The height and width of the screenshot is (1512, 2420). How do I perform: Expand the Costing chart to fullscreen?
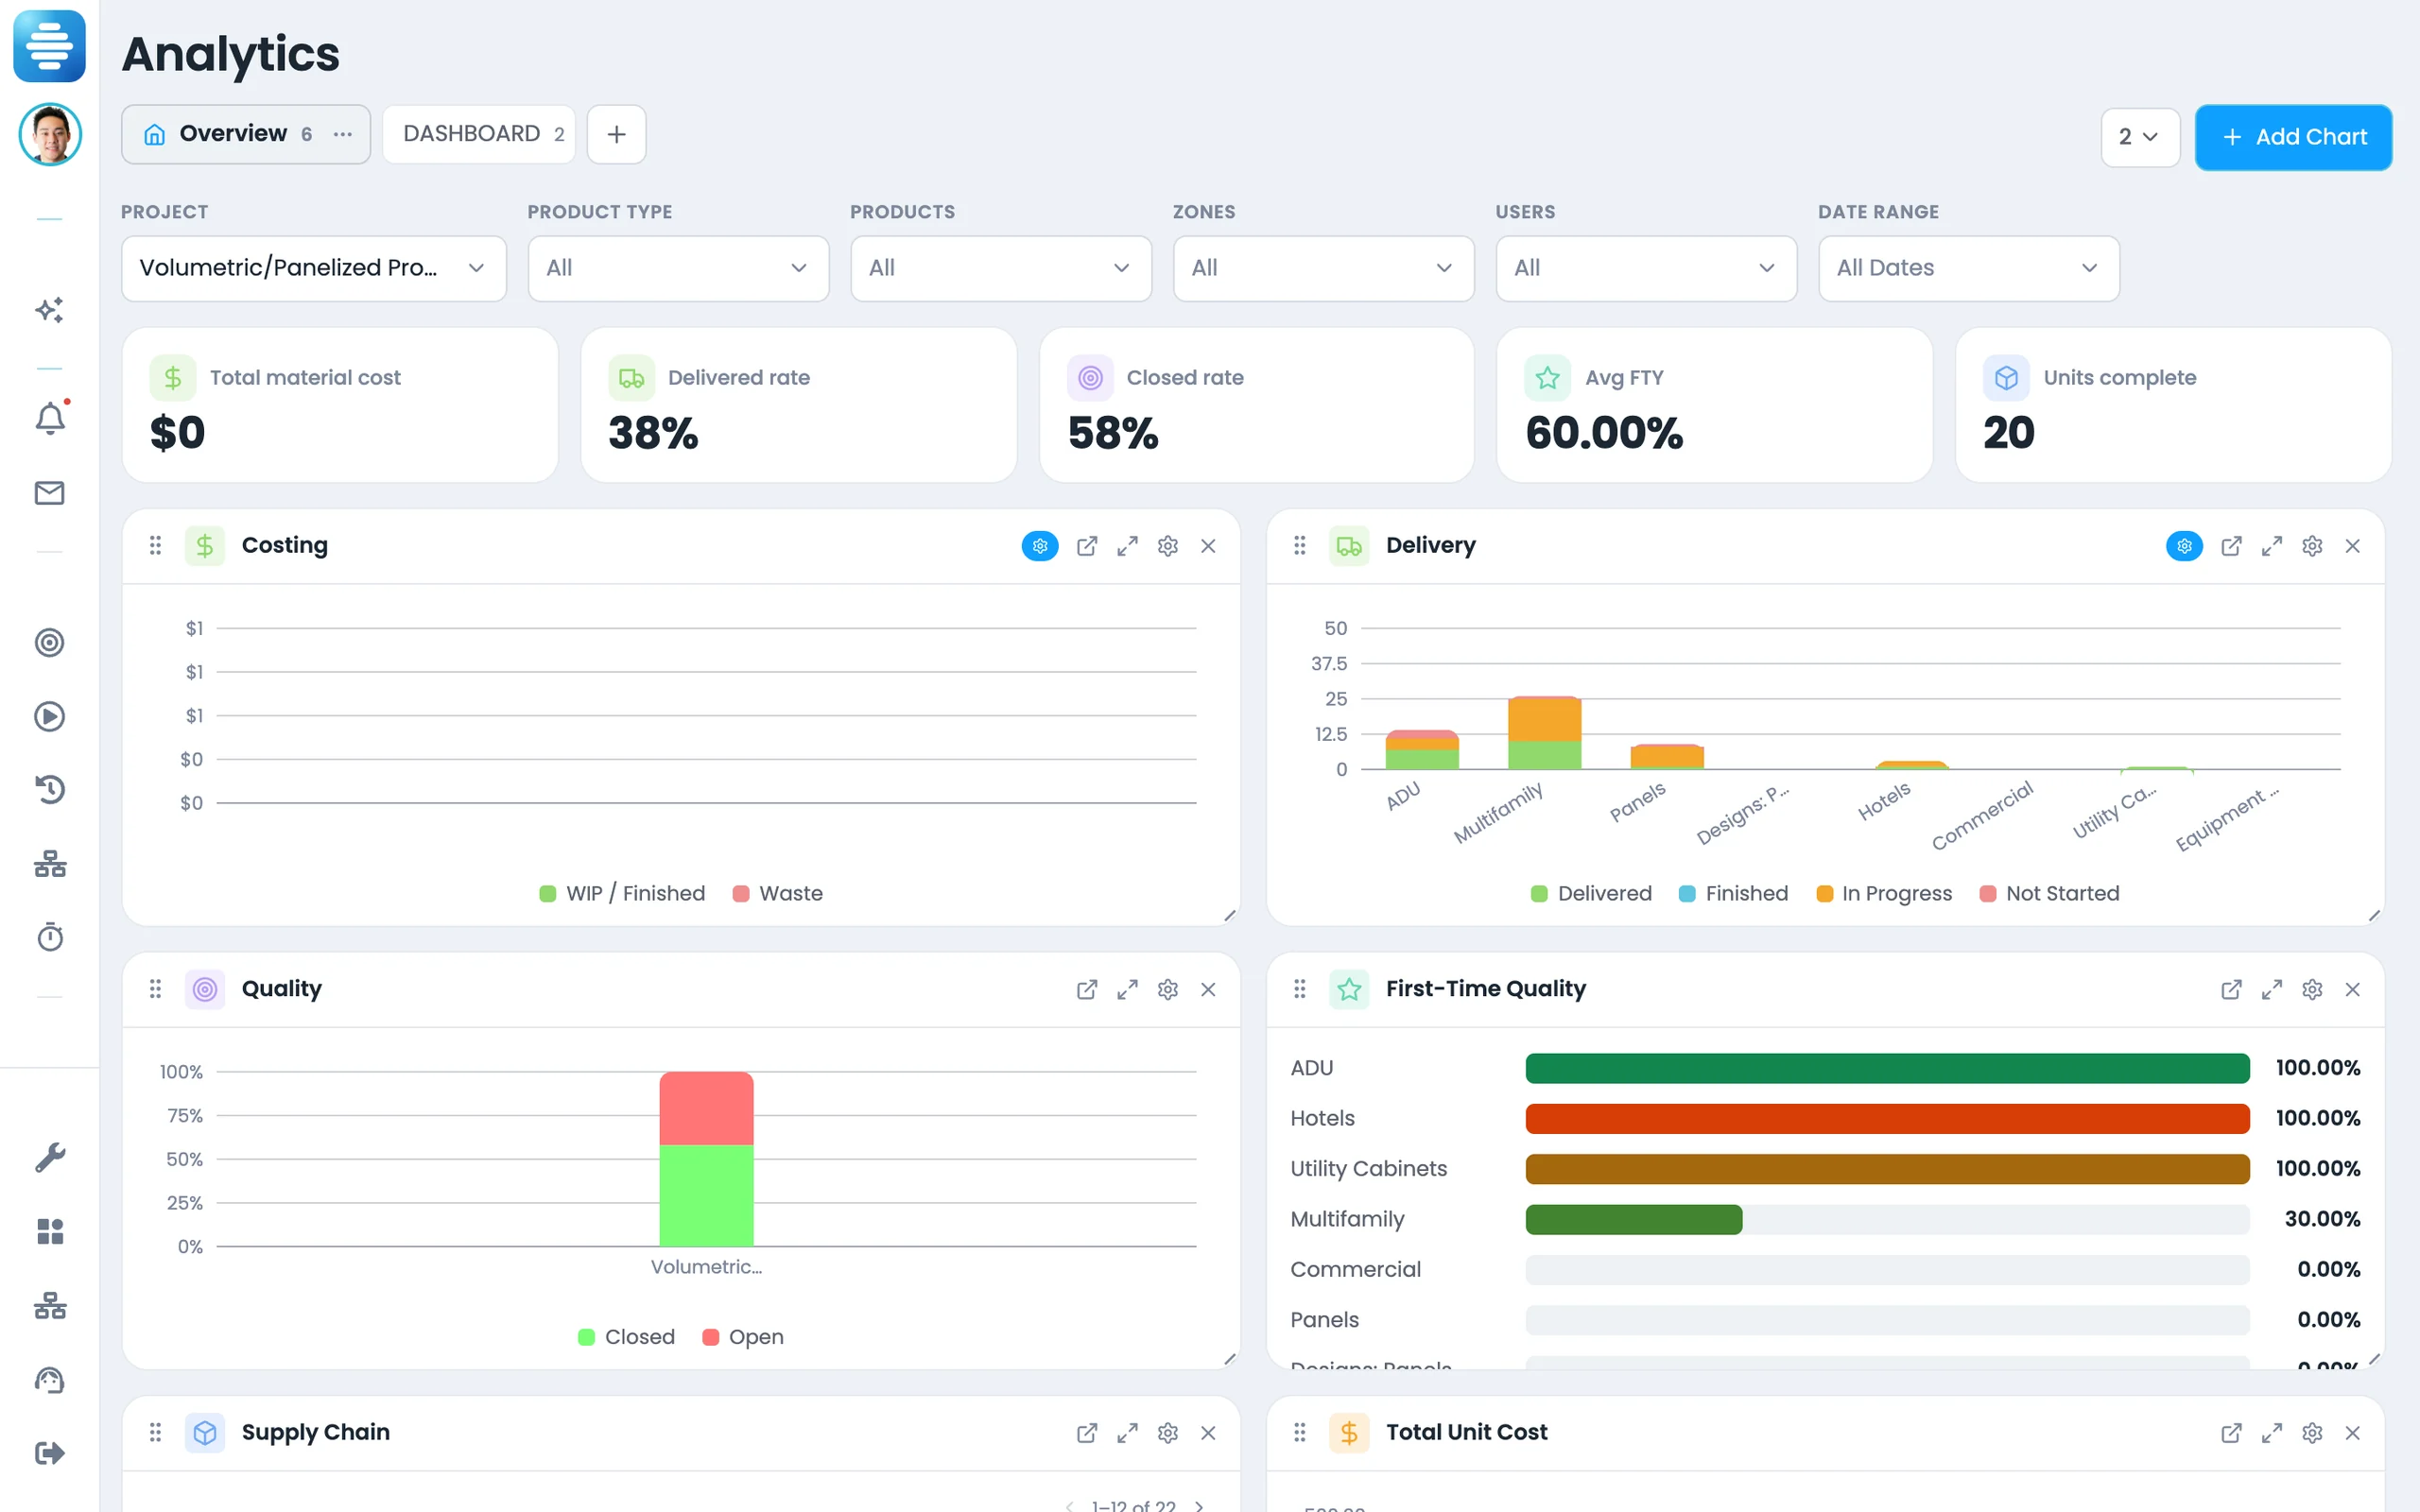click(1127, 546)
